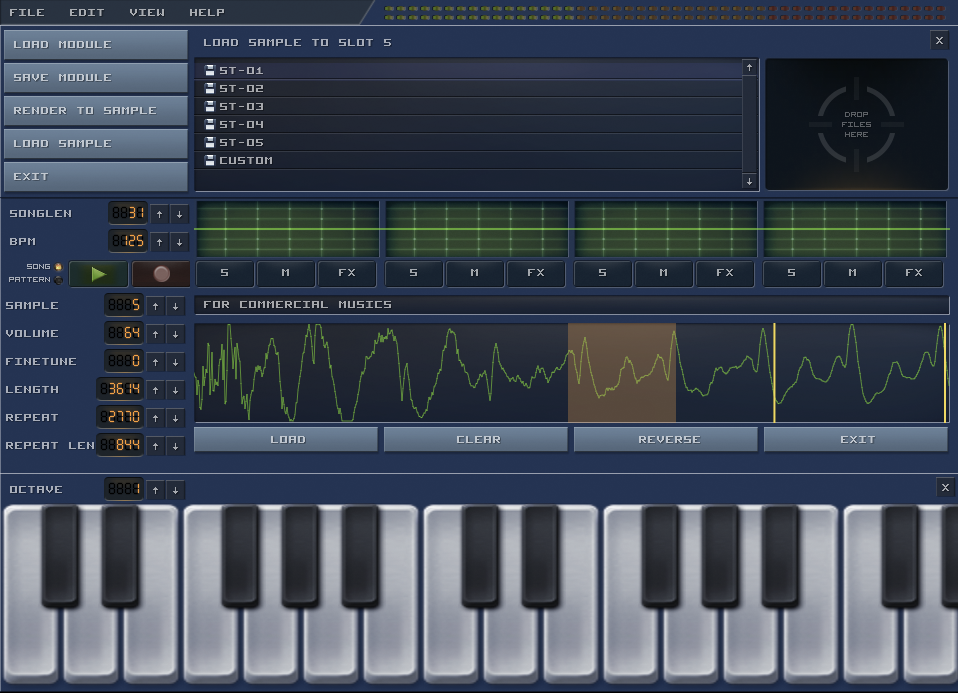Viewport: 958px width, 693px height.
Task: Close the piano keyboard panel
Action: click(945, 487)
